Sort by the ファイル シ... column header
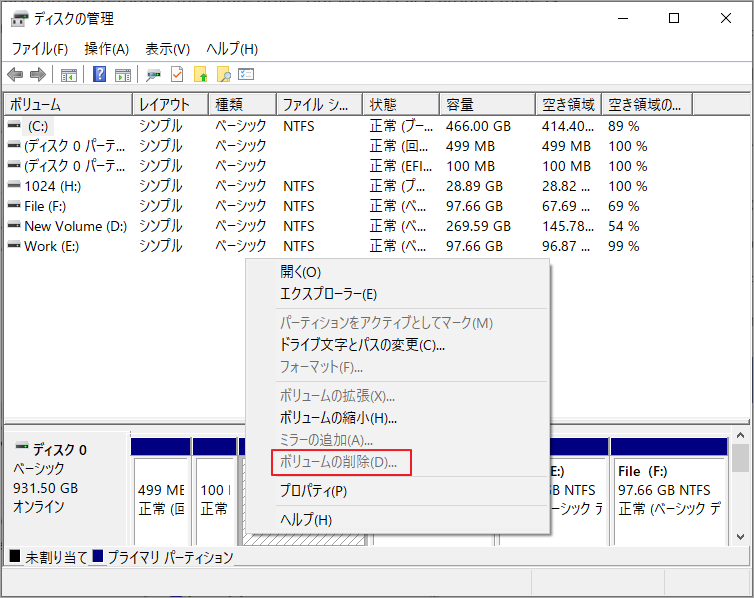 (x=320, y=104)
